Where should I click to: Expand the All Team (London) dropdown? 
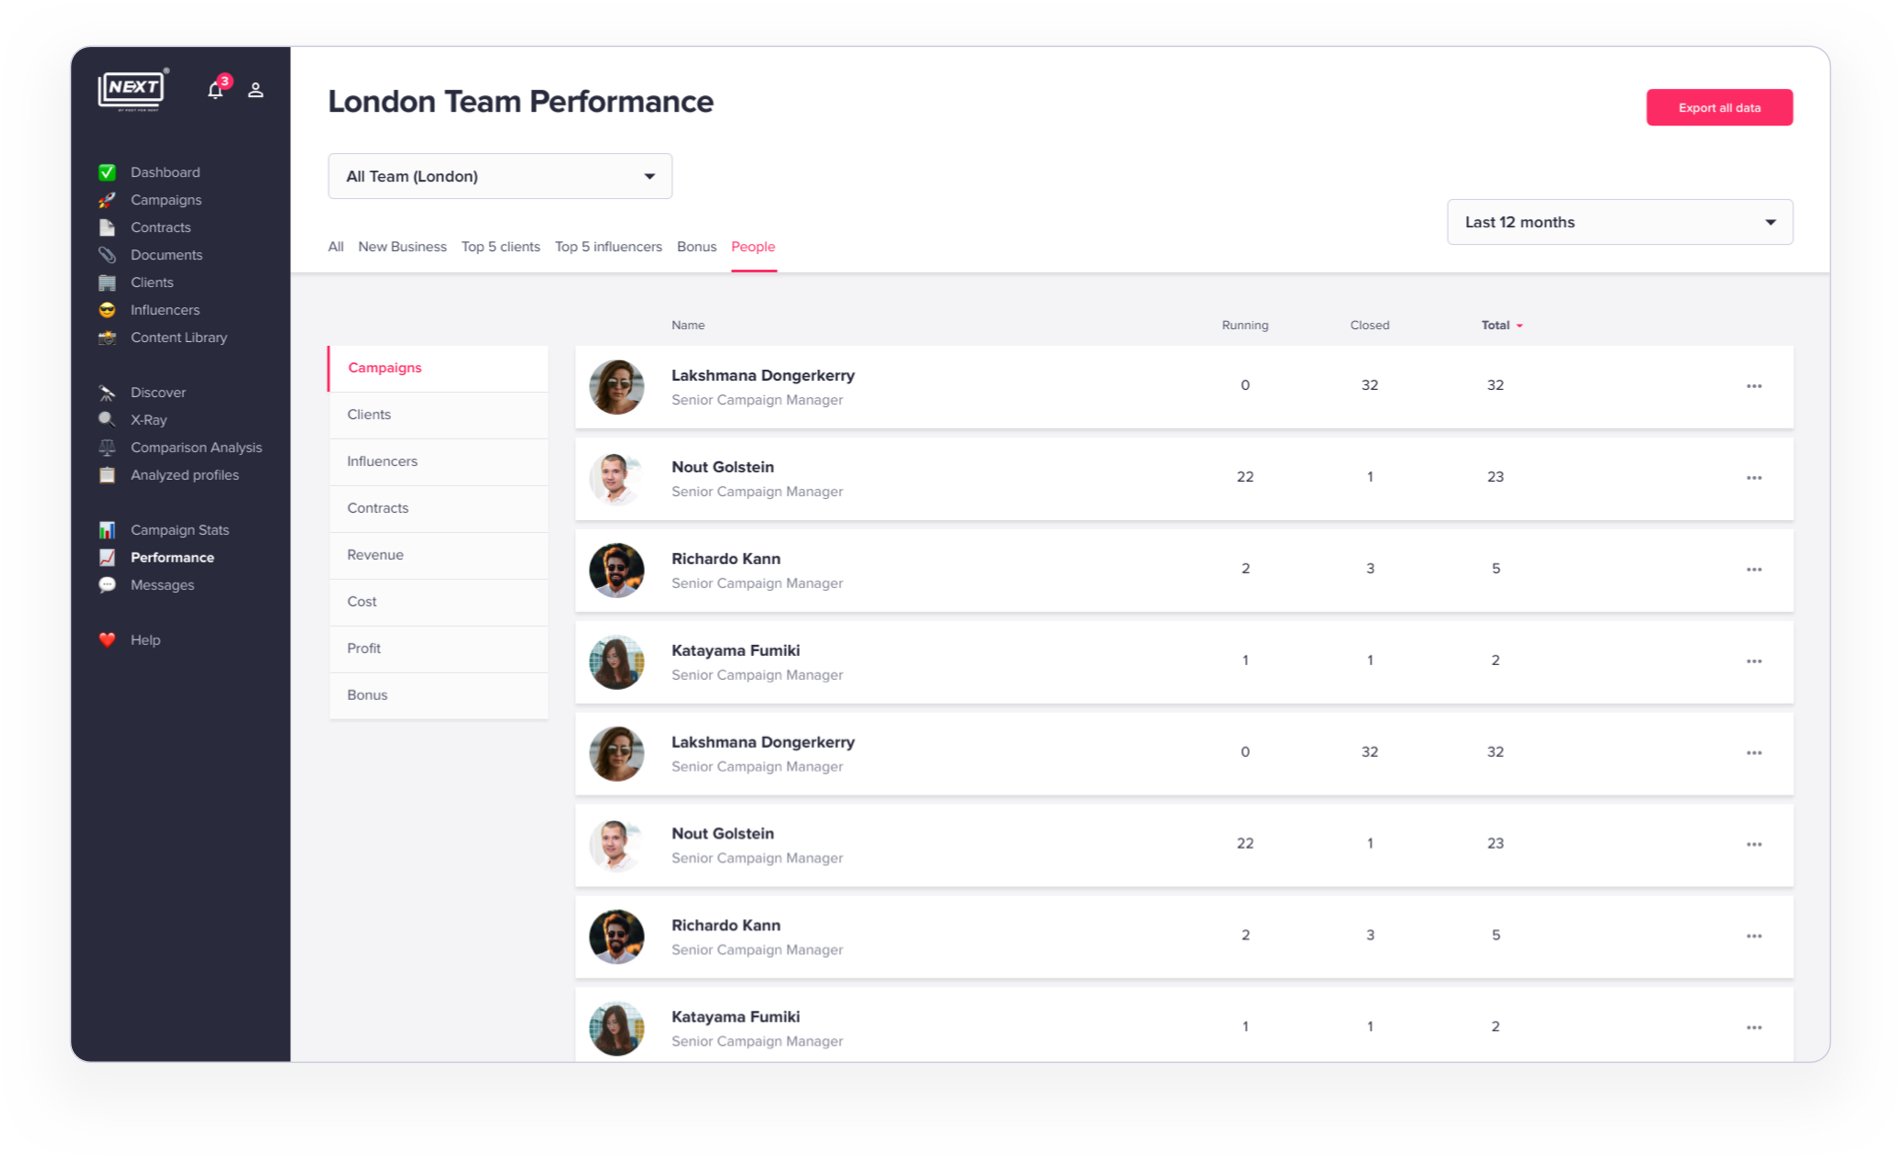[x=500, y=176]
